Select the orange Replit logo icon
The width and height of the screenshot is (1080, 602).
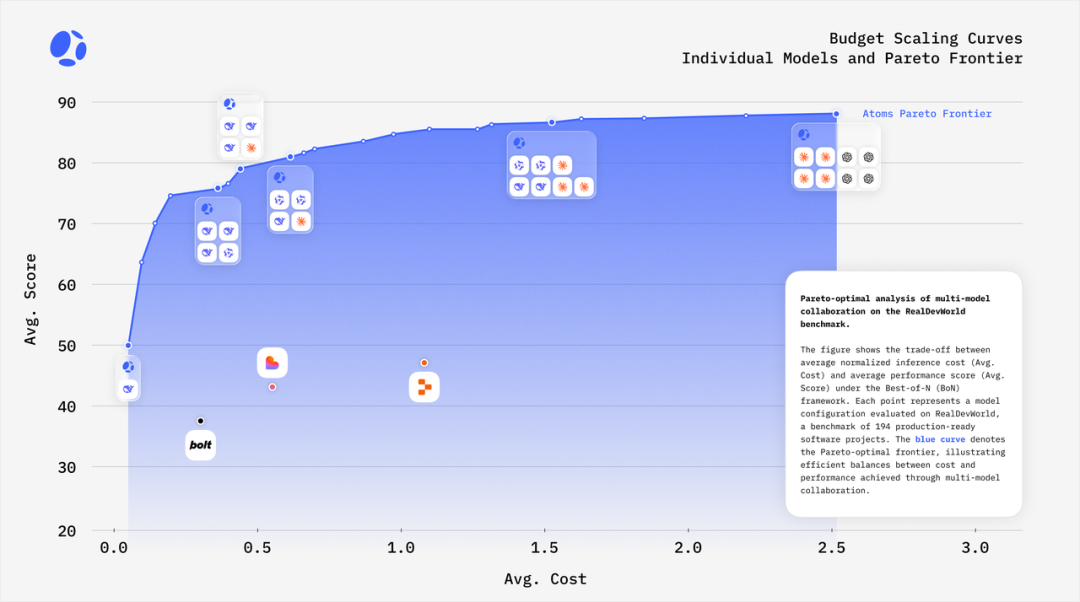click(x=424, y=387)
